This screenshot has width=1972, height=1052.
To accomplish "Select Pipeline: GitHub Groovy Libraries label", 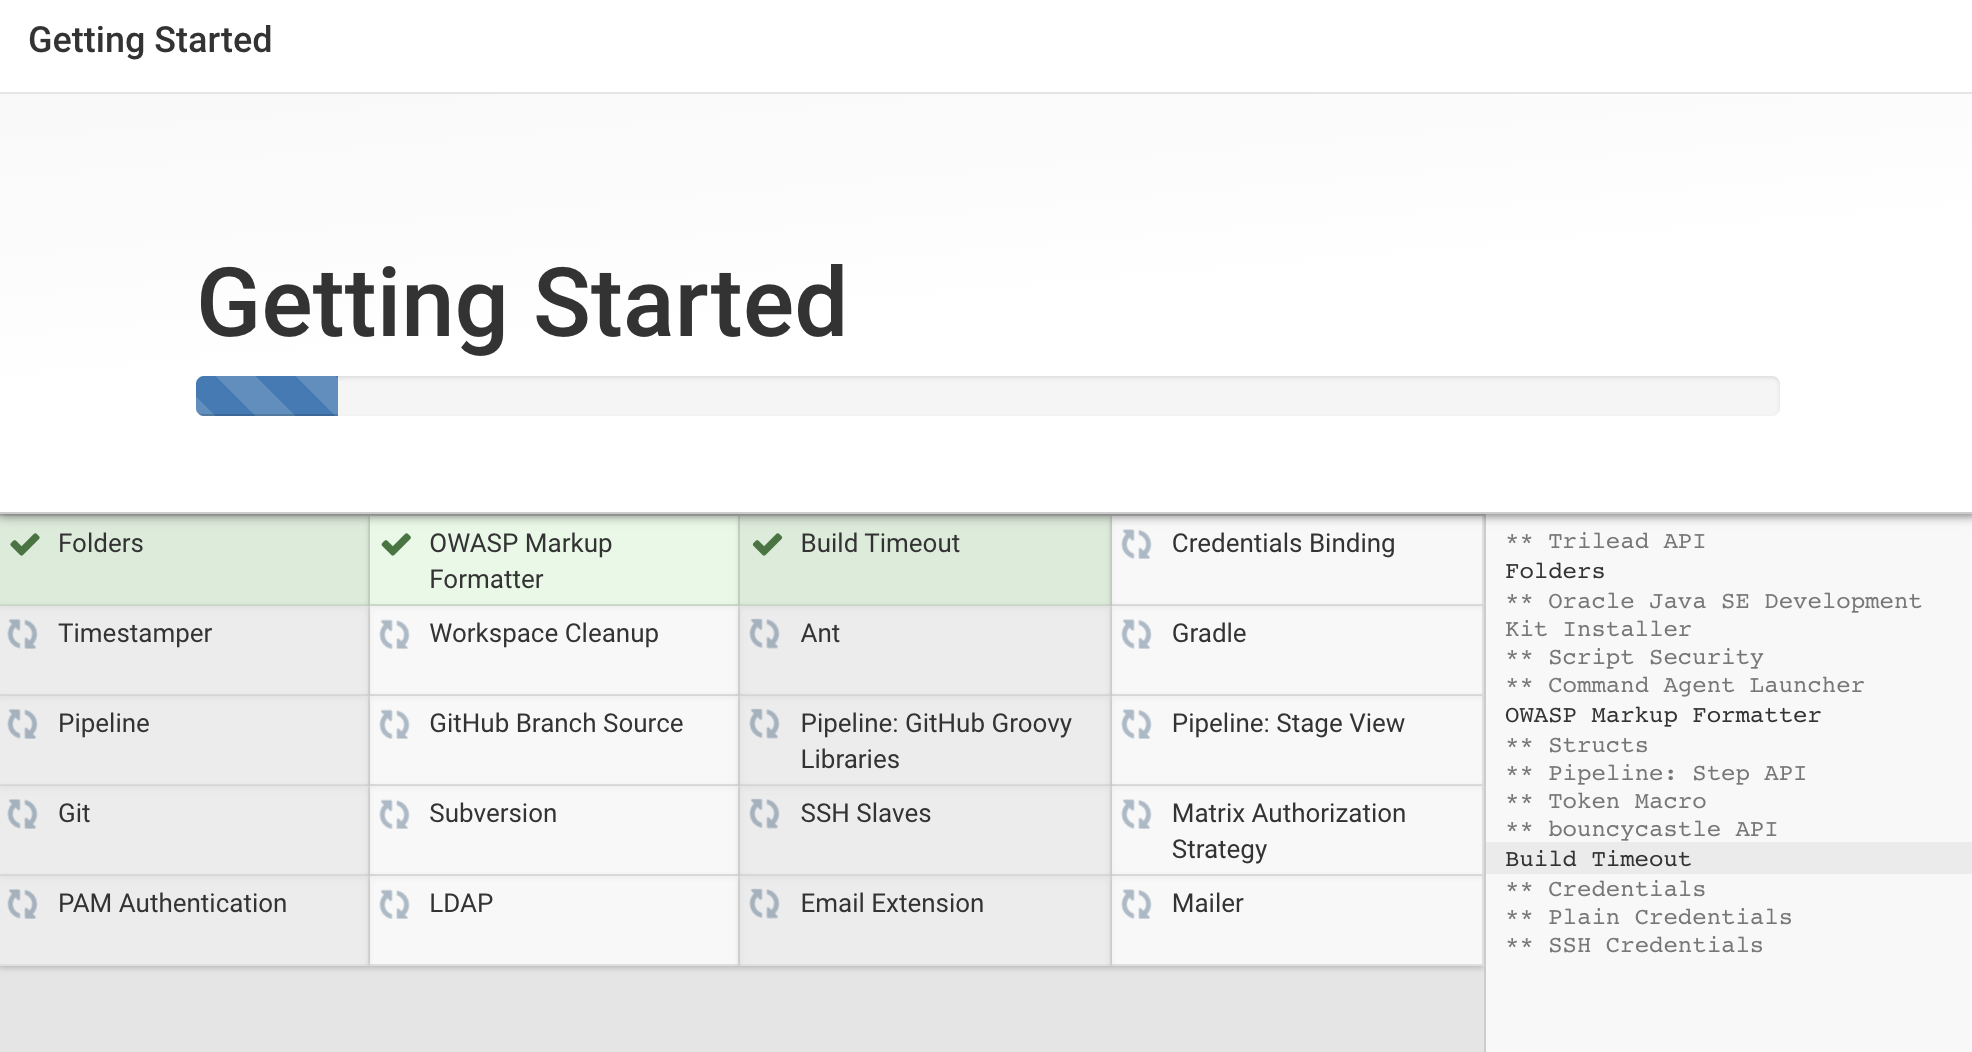I will tap(936, 741).
